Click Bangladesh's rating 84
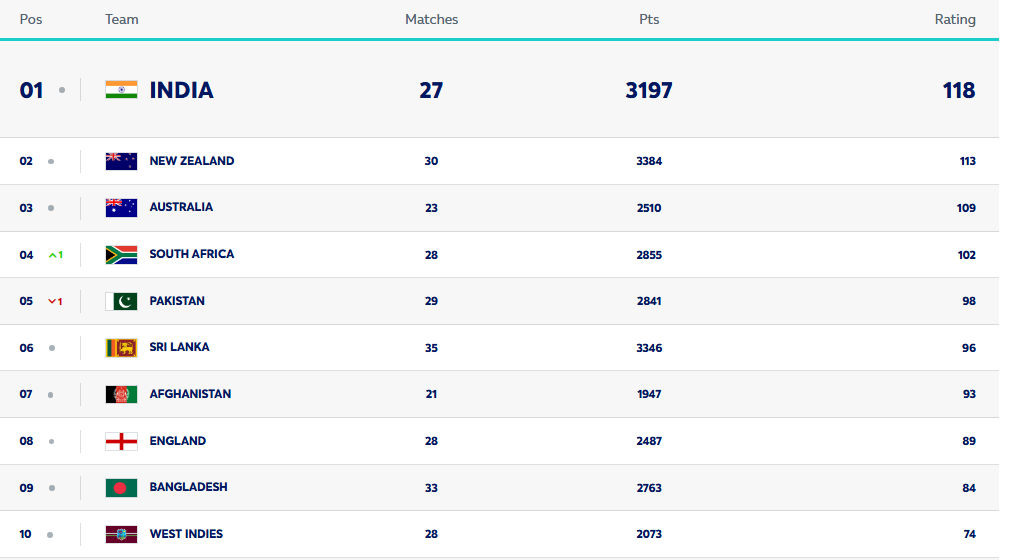Viewport: 1012px width, 560px height. (969, 488)
